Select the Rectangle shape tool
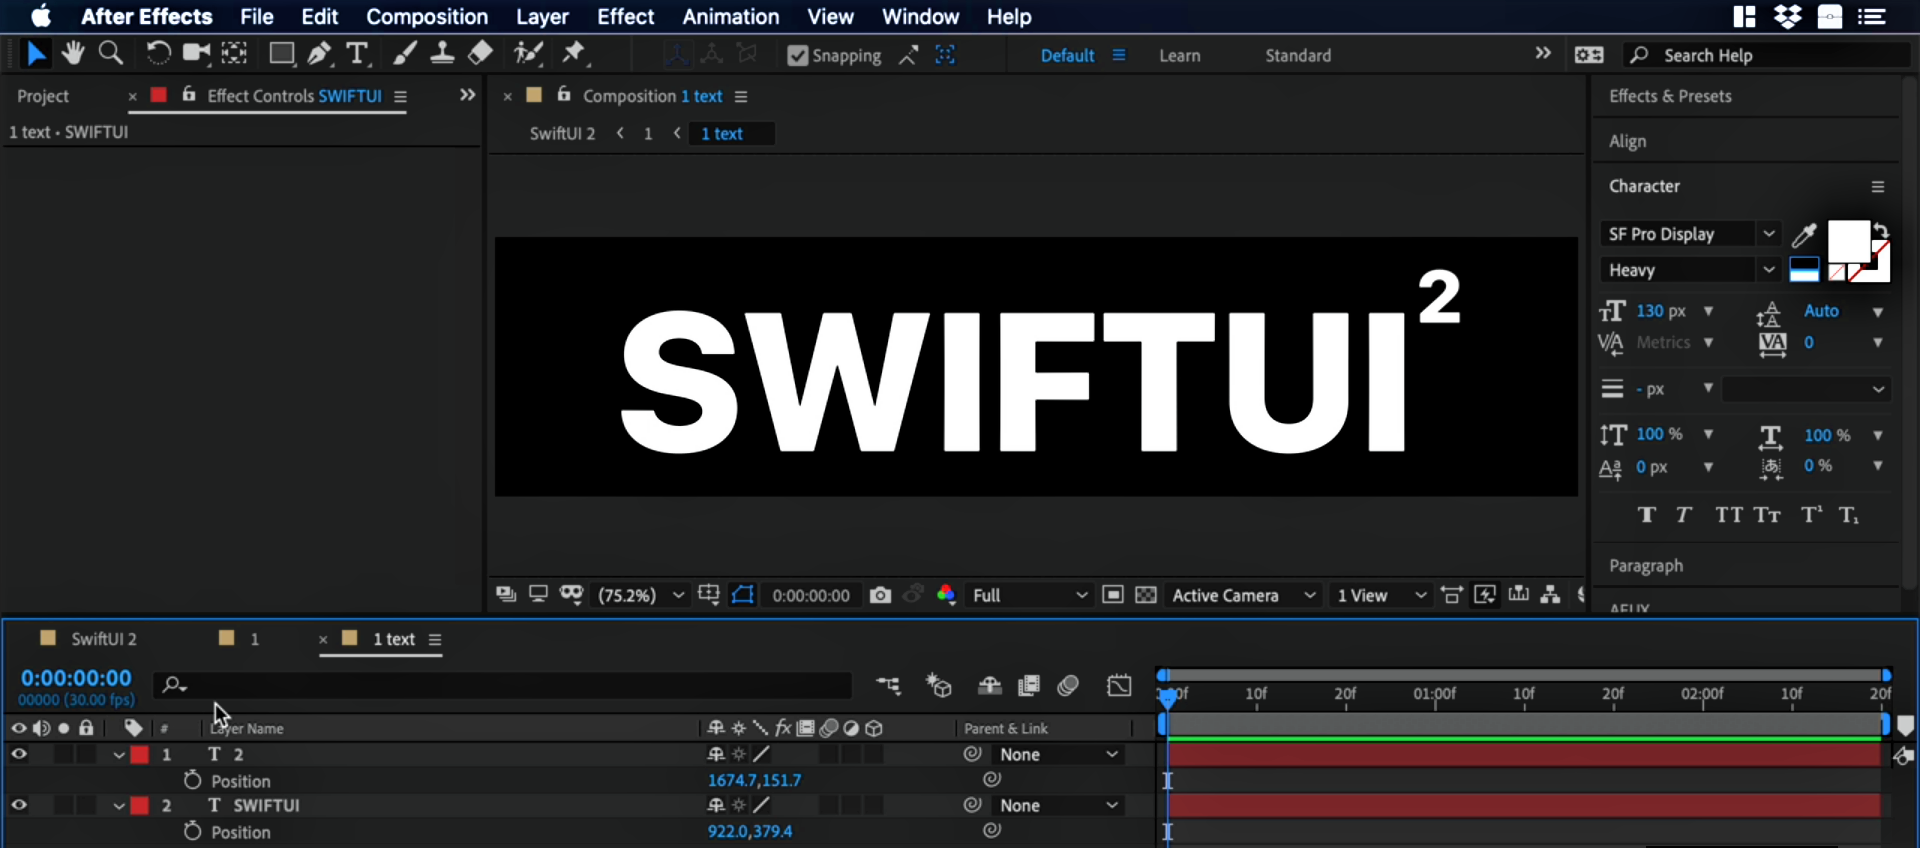 (x=282, y=54)
